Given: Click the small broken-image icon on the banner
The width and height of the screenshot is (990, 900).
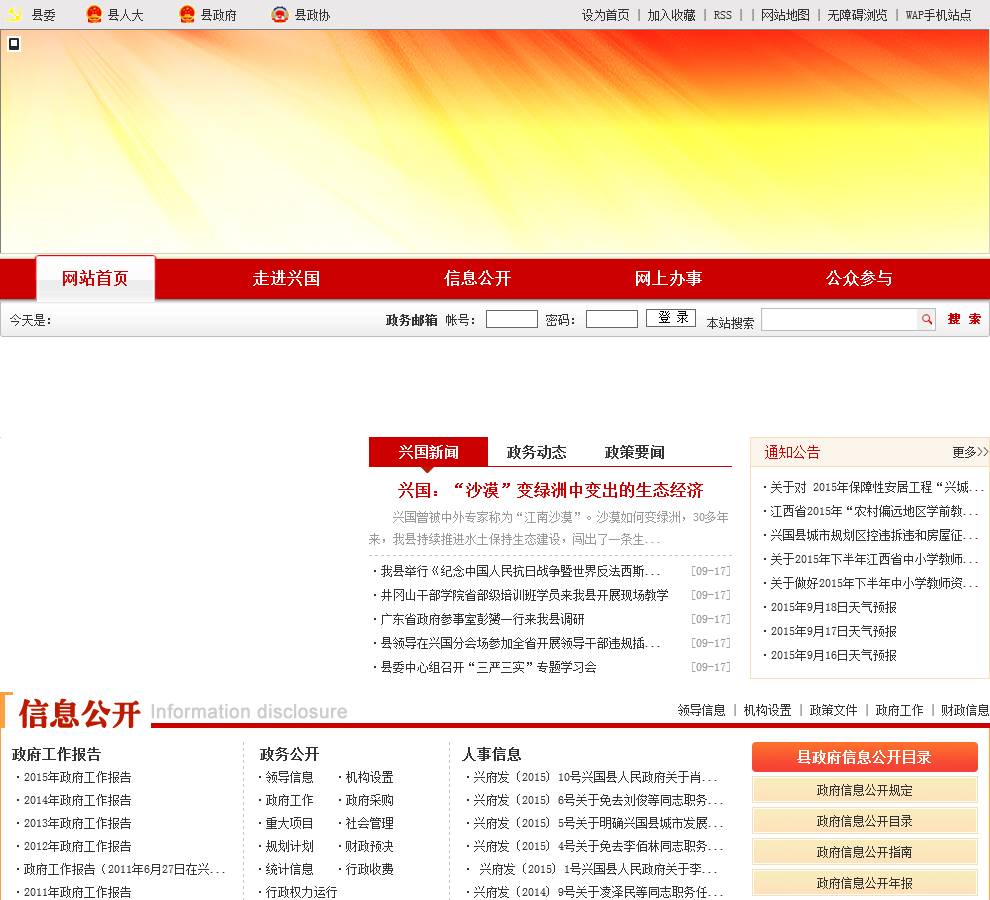Looking at the screenshot, I should tap(14, 44).
